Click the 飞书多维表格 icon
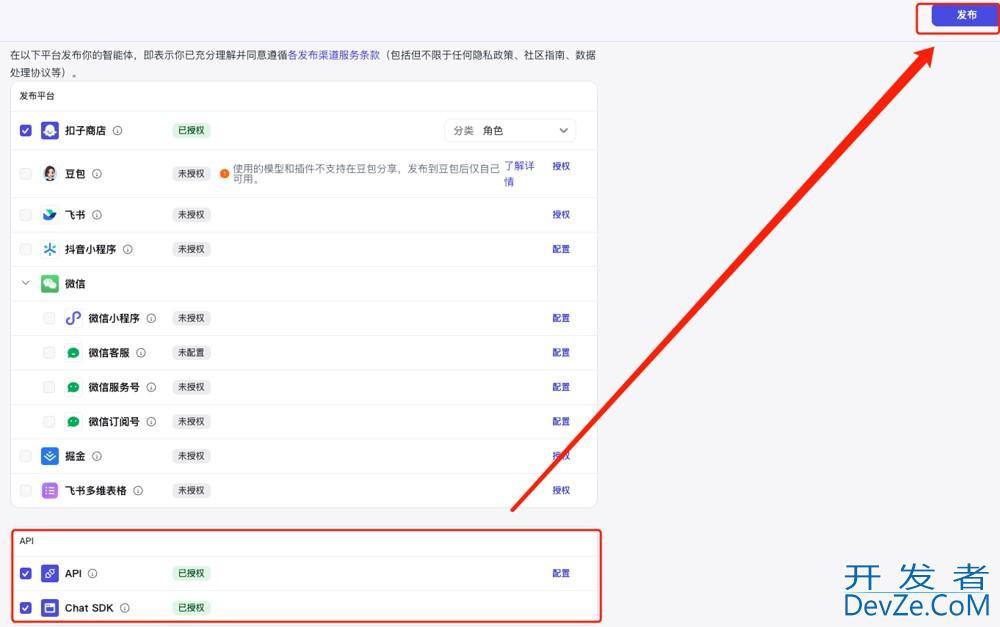Image resolution: width=1000 pixels, height=627 pixels. 50,491
